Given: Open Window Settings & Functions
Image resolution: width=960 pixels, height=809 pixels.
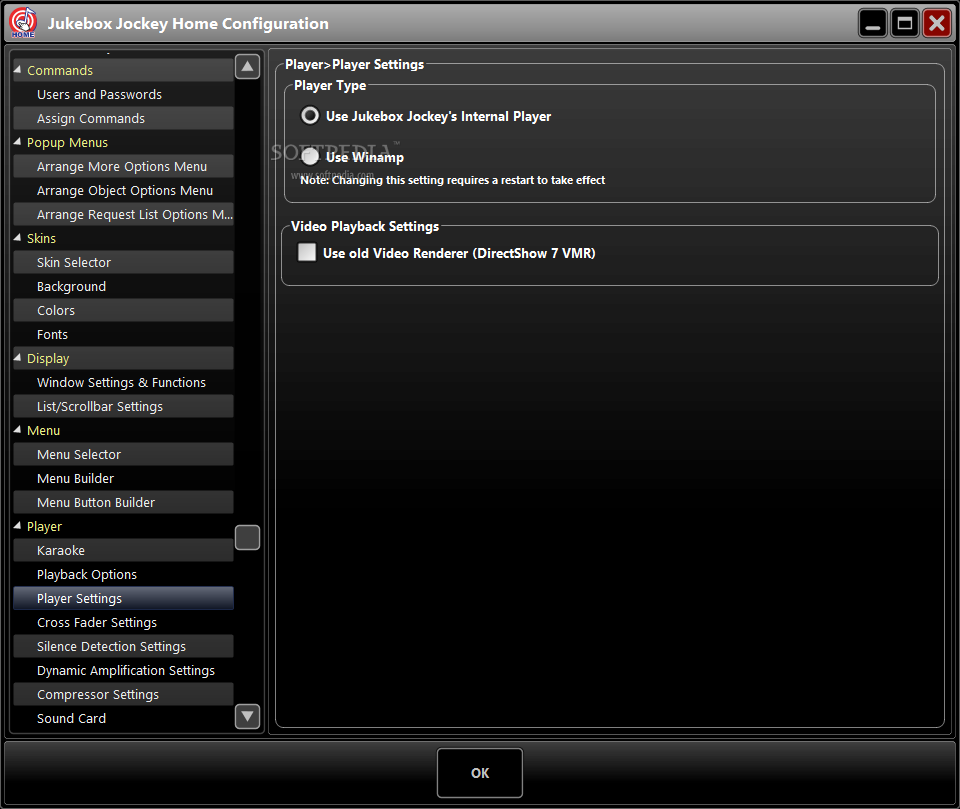Looking at the screenshot, I should tap(124, 382).
